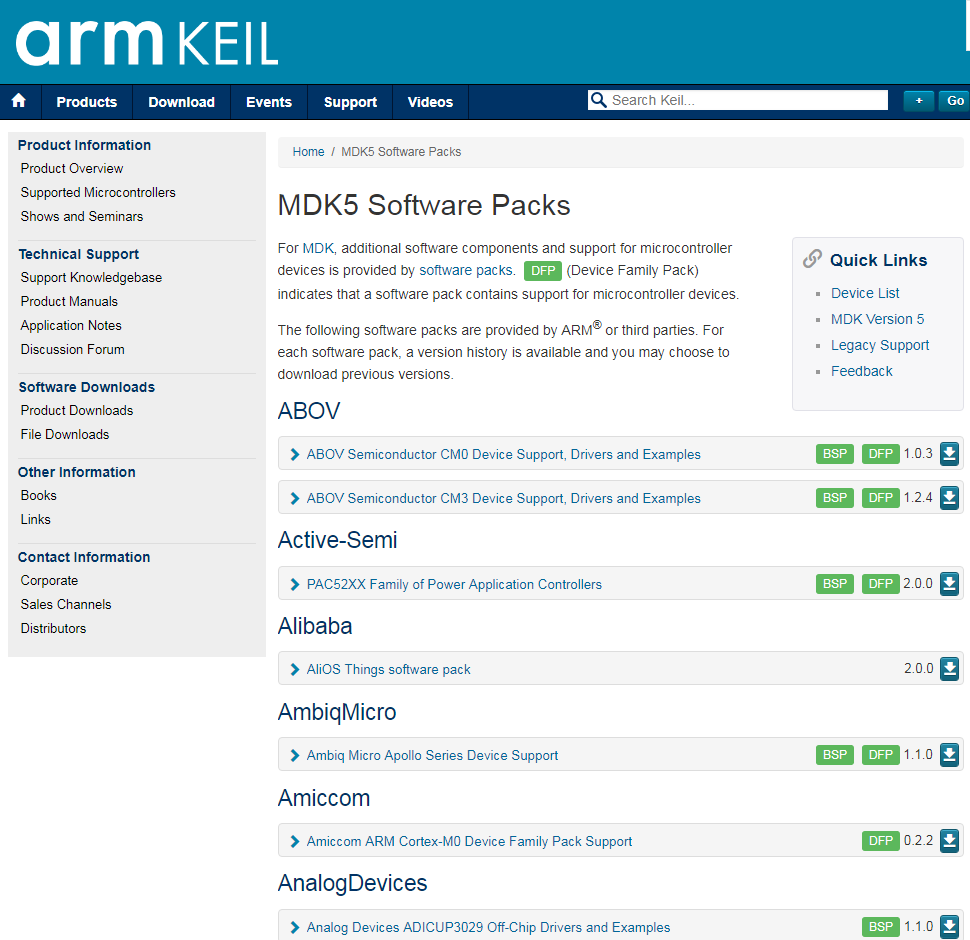Screen dimensions: 970x940
Task: Open Supported Microcontrollers in sidebar
Action: point(98,192)
